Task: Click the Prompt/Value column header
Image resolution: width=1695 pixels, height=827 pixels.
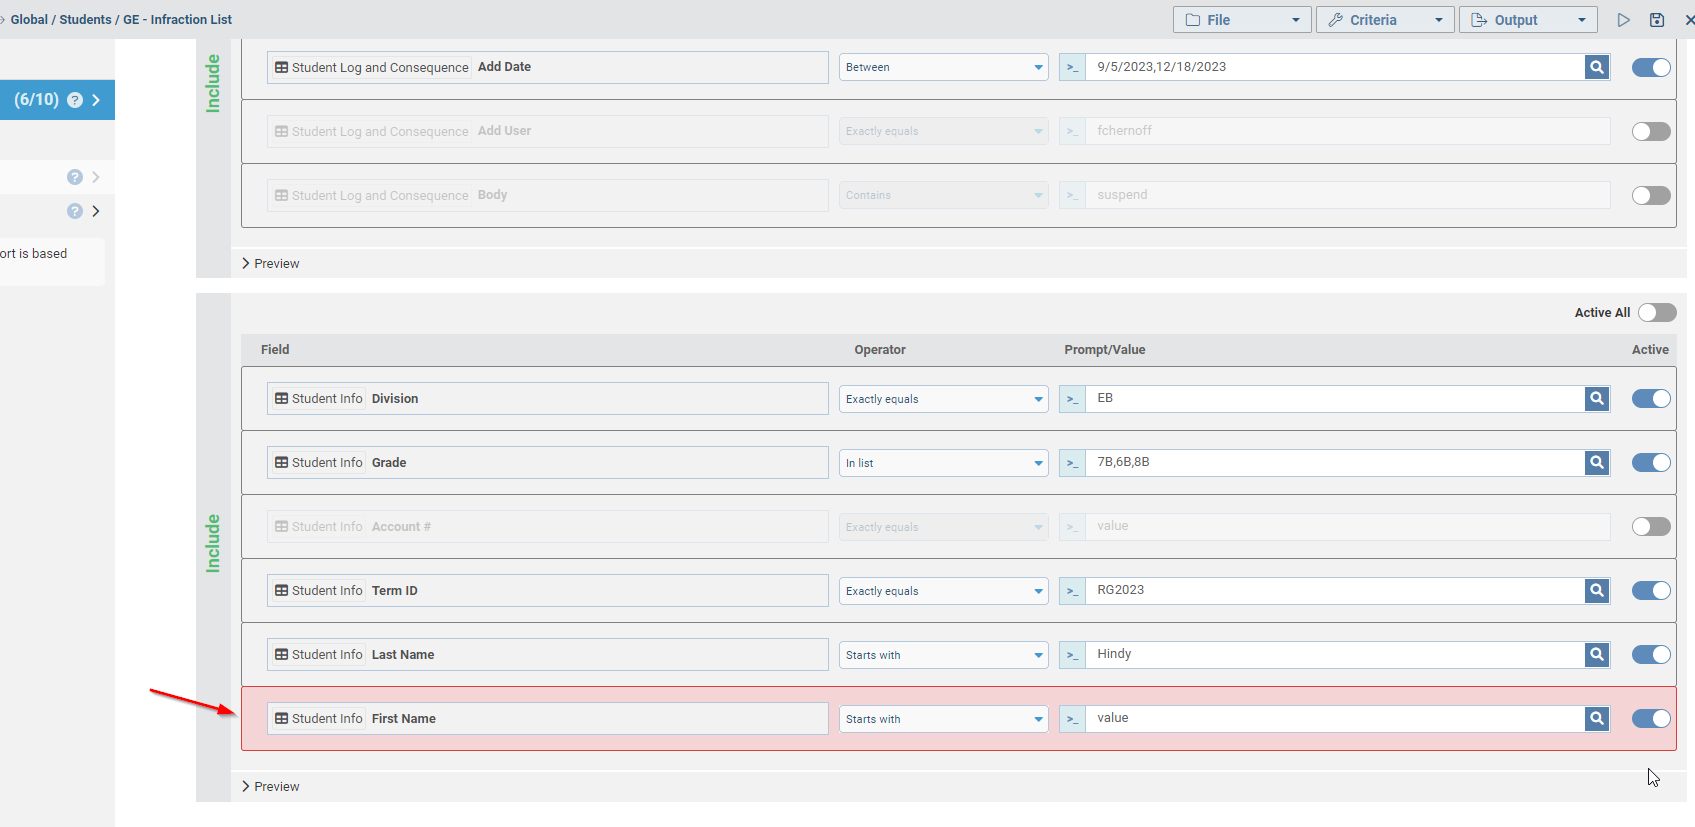Action: 1105,349
